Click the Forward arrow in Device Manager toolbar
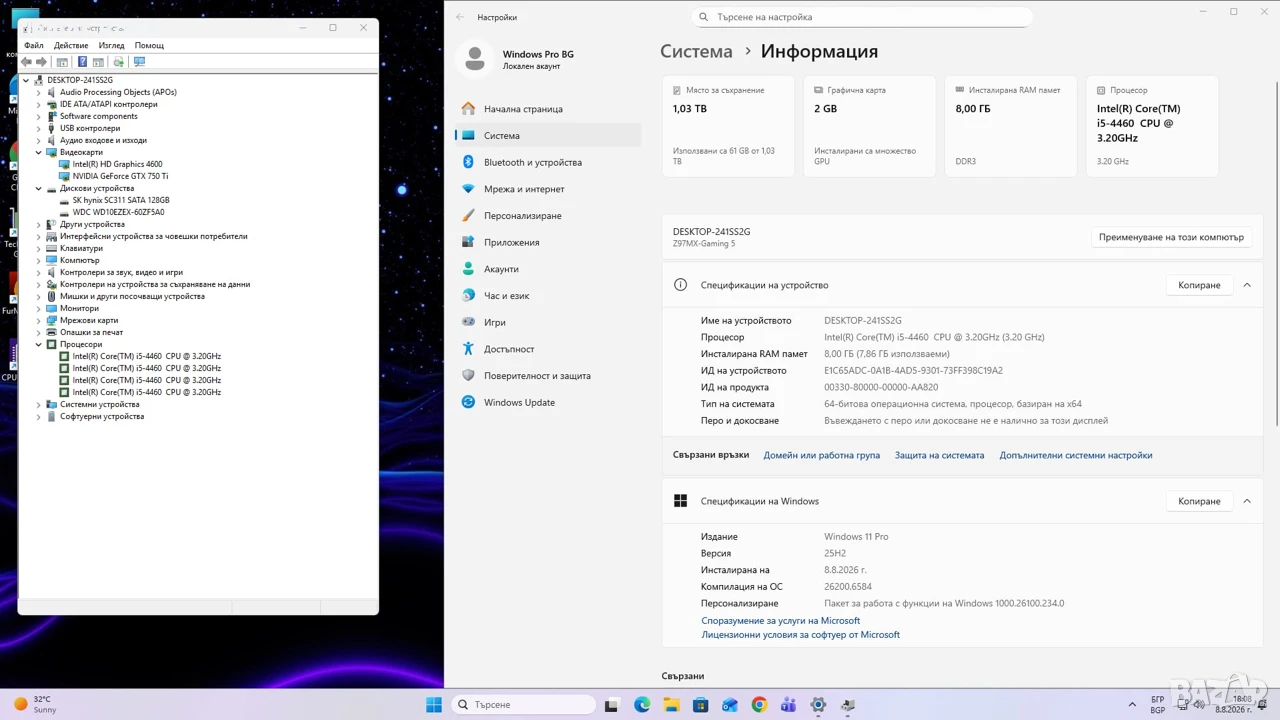 point(41,62)
